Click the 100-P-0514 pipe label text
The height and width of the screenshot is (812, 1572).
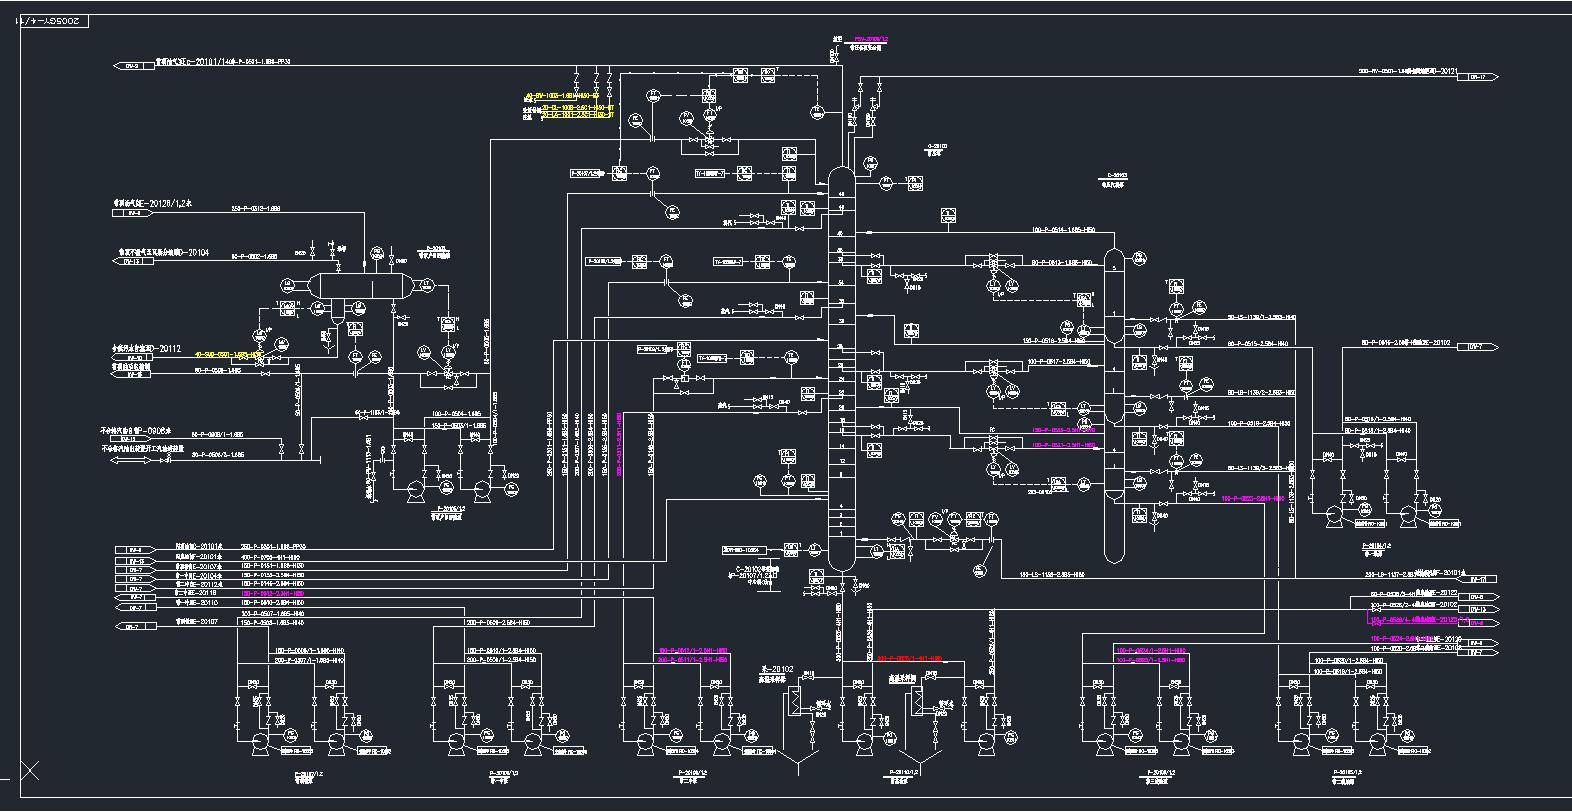tap(1063, 231)
